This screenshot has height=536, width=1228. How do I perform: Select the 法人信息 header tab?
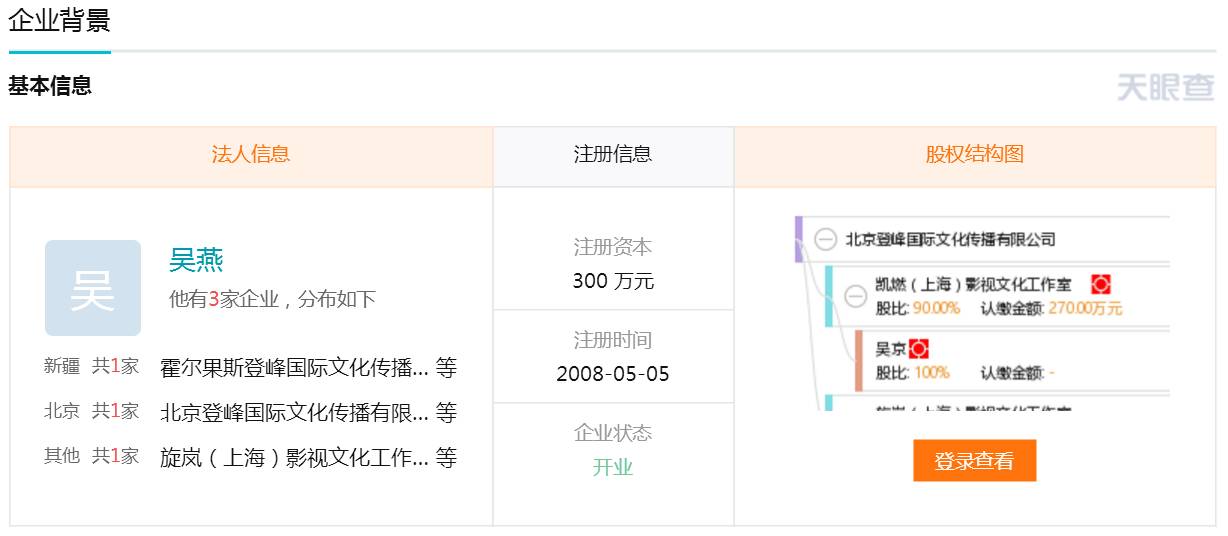pos(251,155)
